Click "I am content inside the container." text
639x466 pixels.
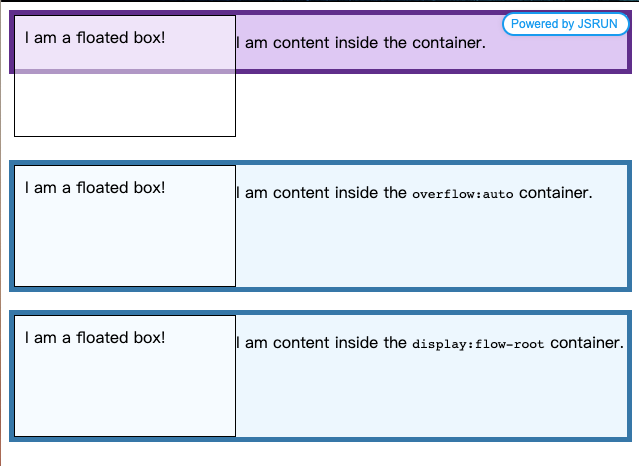point(360,43)
